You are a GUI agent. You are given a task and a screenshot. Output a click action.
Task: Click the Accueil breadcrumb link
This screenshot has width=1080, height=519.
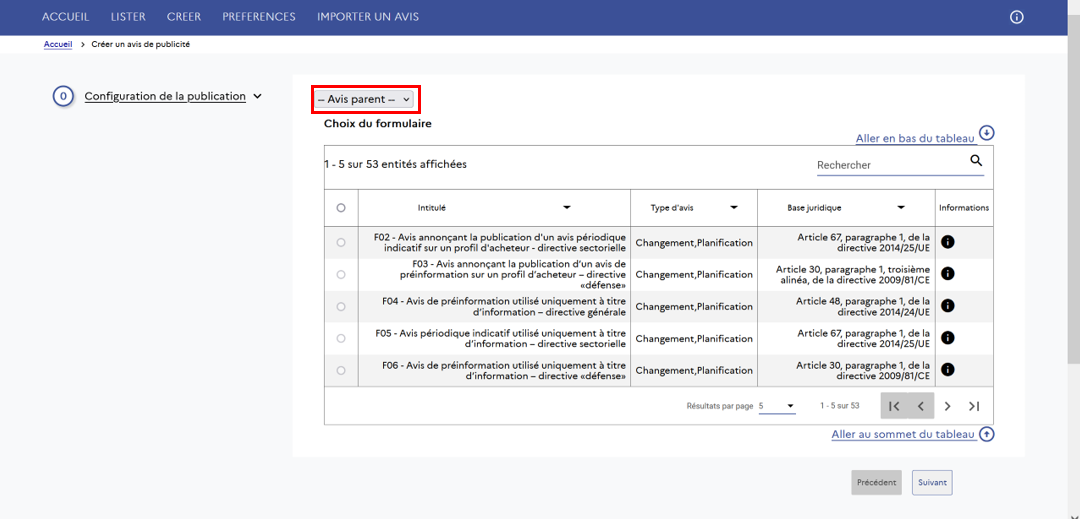pos(58,44)
